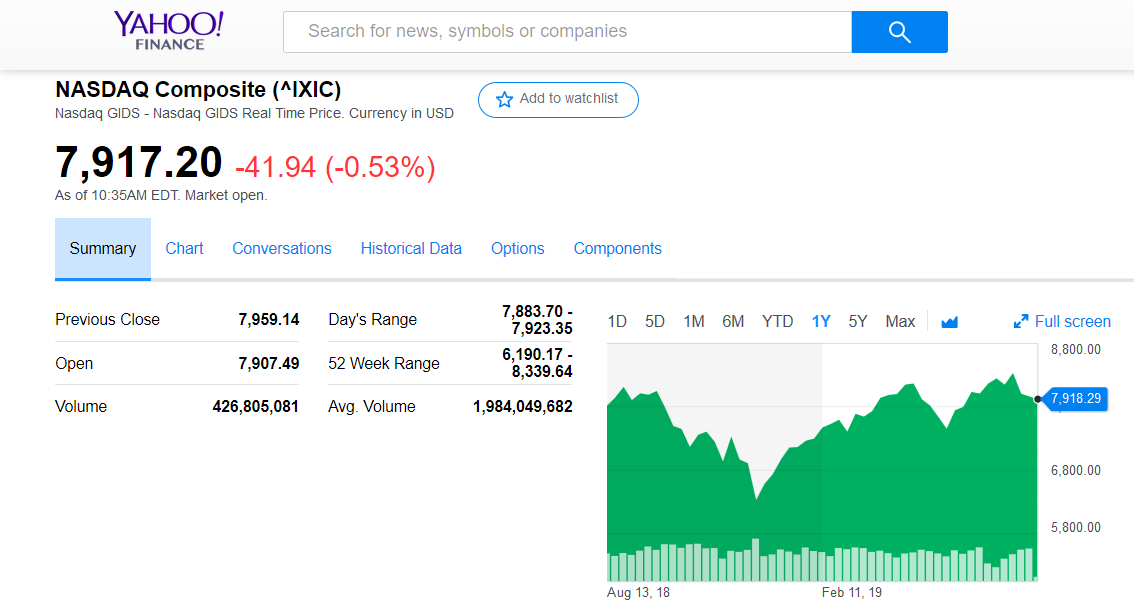Open the Full screen chart link
This screenshot has height=602, width=1134.
pos(1062,321)
